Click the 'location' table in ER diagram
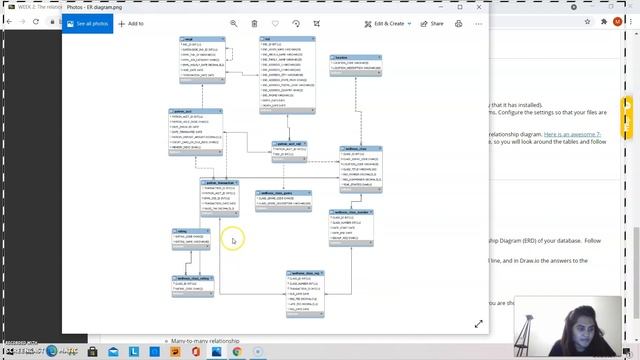The height and width of the screenshot is (360, 640). pos(356,65)
